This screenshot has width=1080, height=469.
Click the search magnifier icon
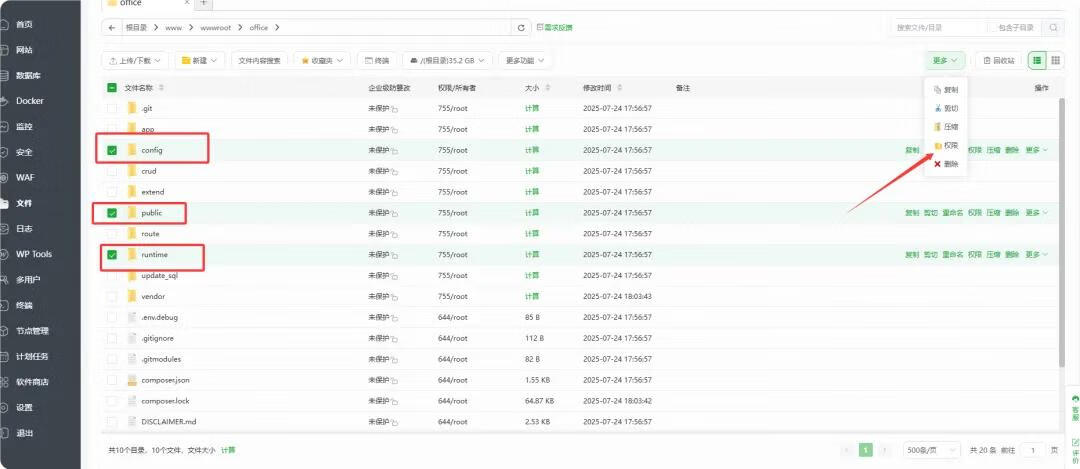(x=1053, y=28)
